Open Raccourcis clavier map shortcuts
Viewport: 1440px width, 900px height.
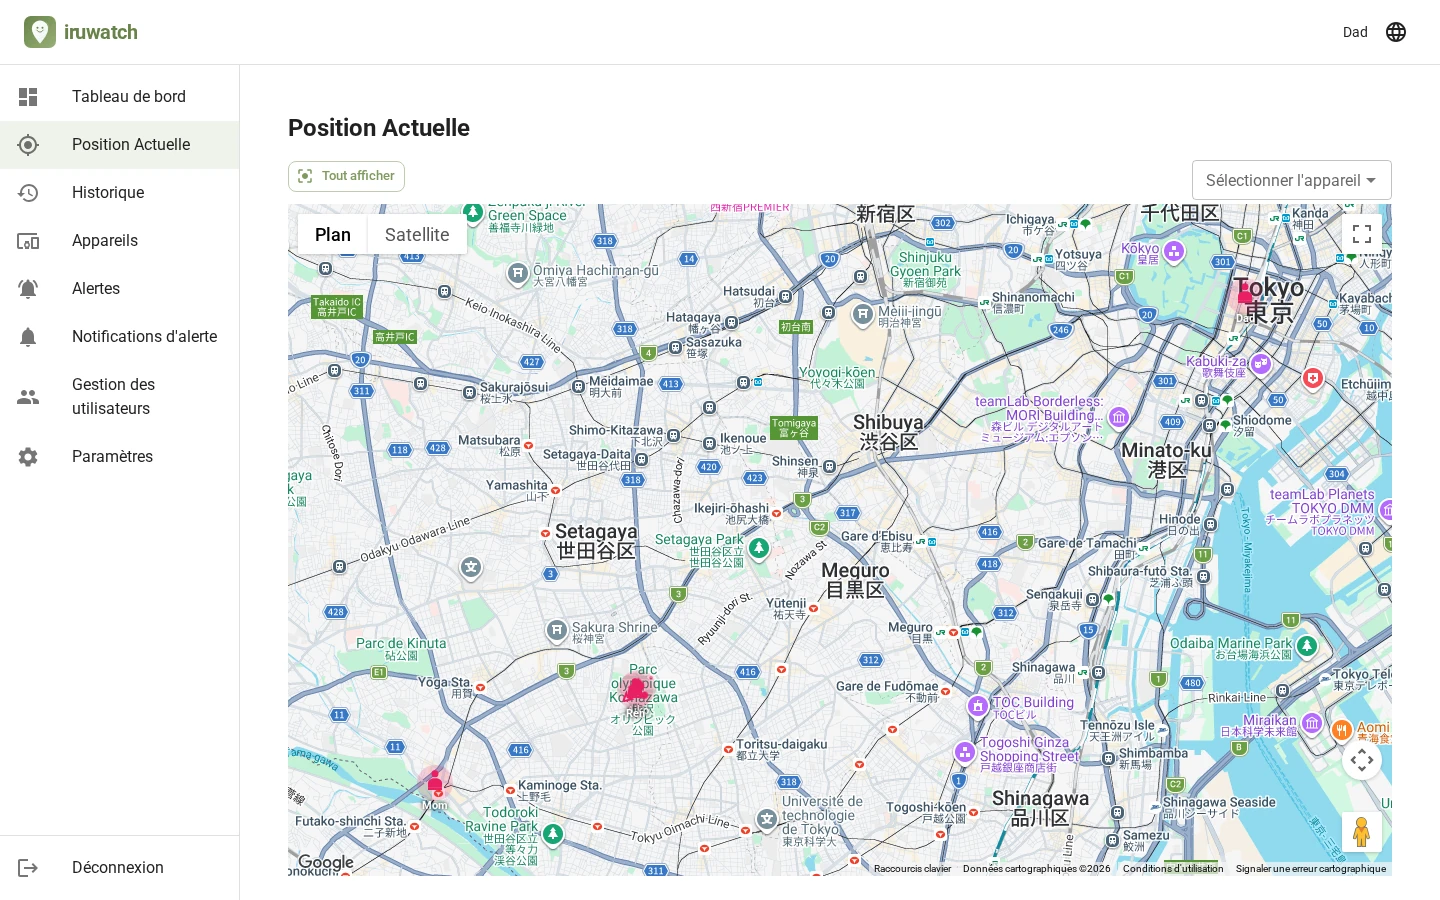[912, 869]
